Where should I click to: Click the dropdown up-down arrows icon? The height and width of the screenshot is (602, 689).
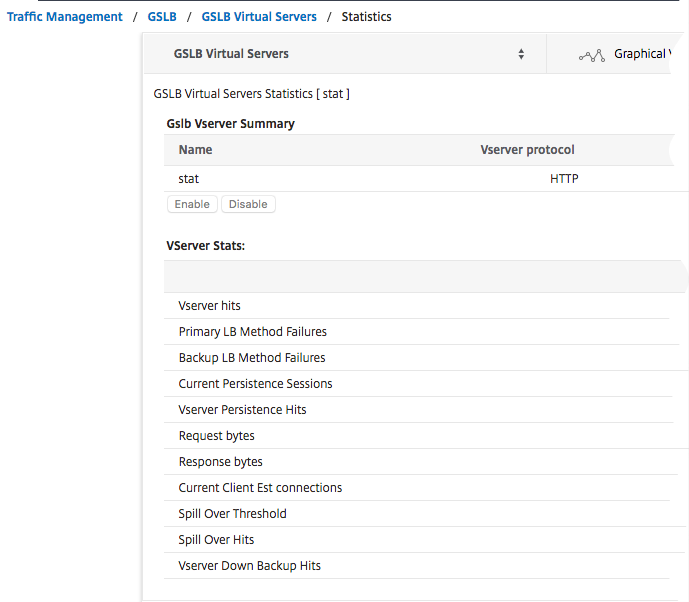(521, 54)
